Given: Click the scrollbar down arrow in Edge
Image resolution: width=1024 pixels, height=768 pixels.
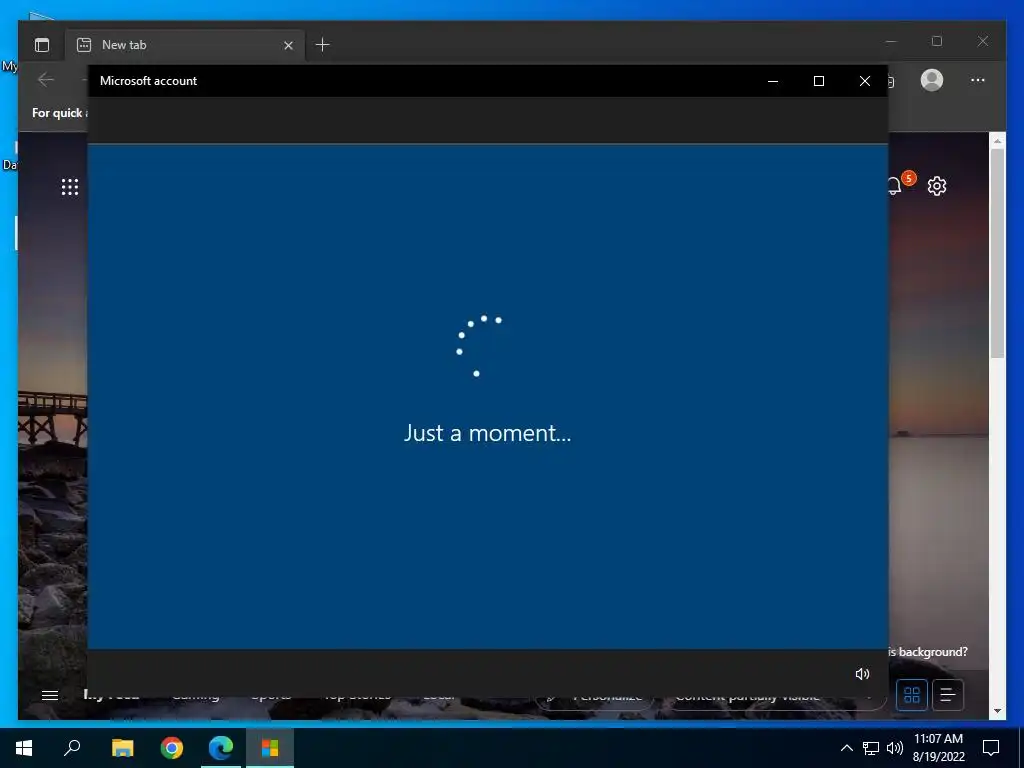Looking at the screenshot, I should [997, 711].
